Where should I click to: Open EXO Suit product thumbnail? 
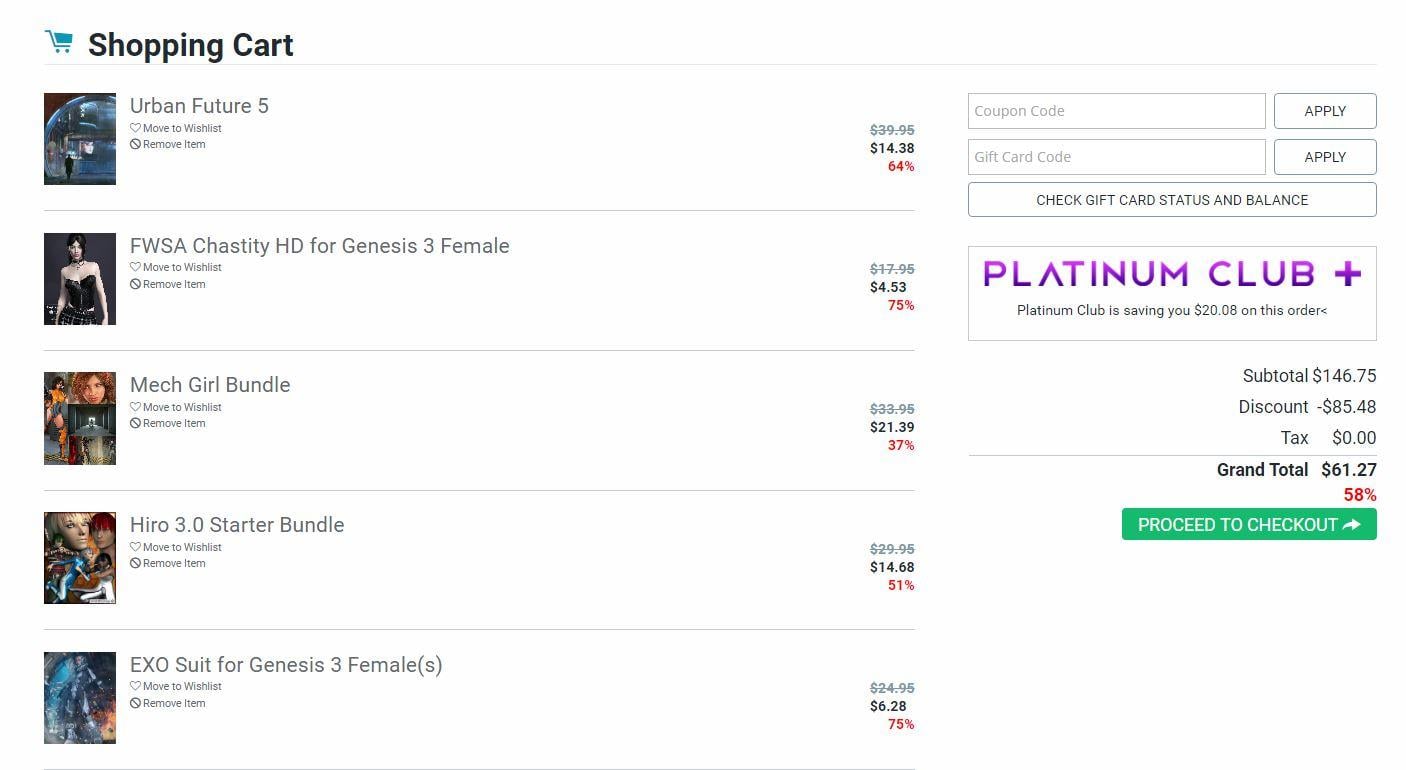pos(80,698)
